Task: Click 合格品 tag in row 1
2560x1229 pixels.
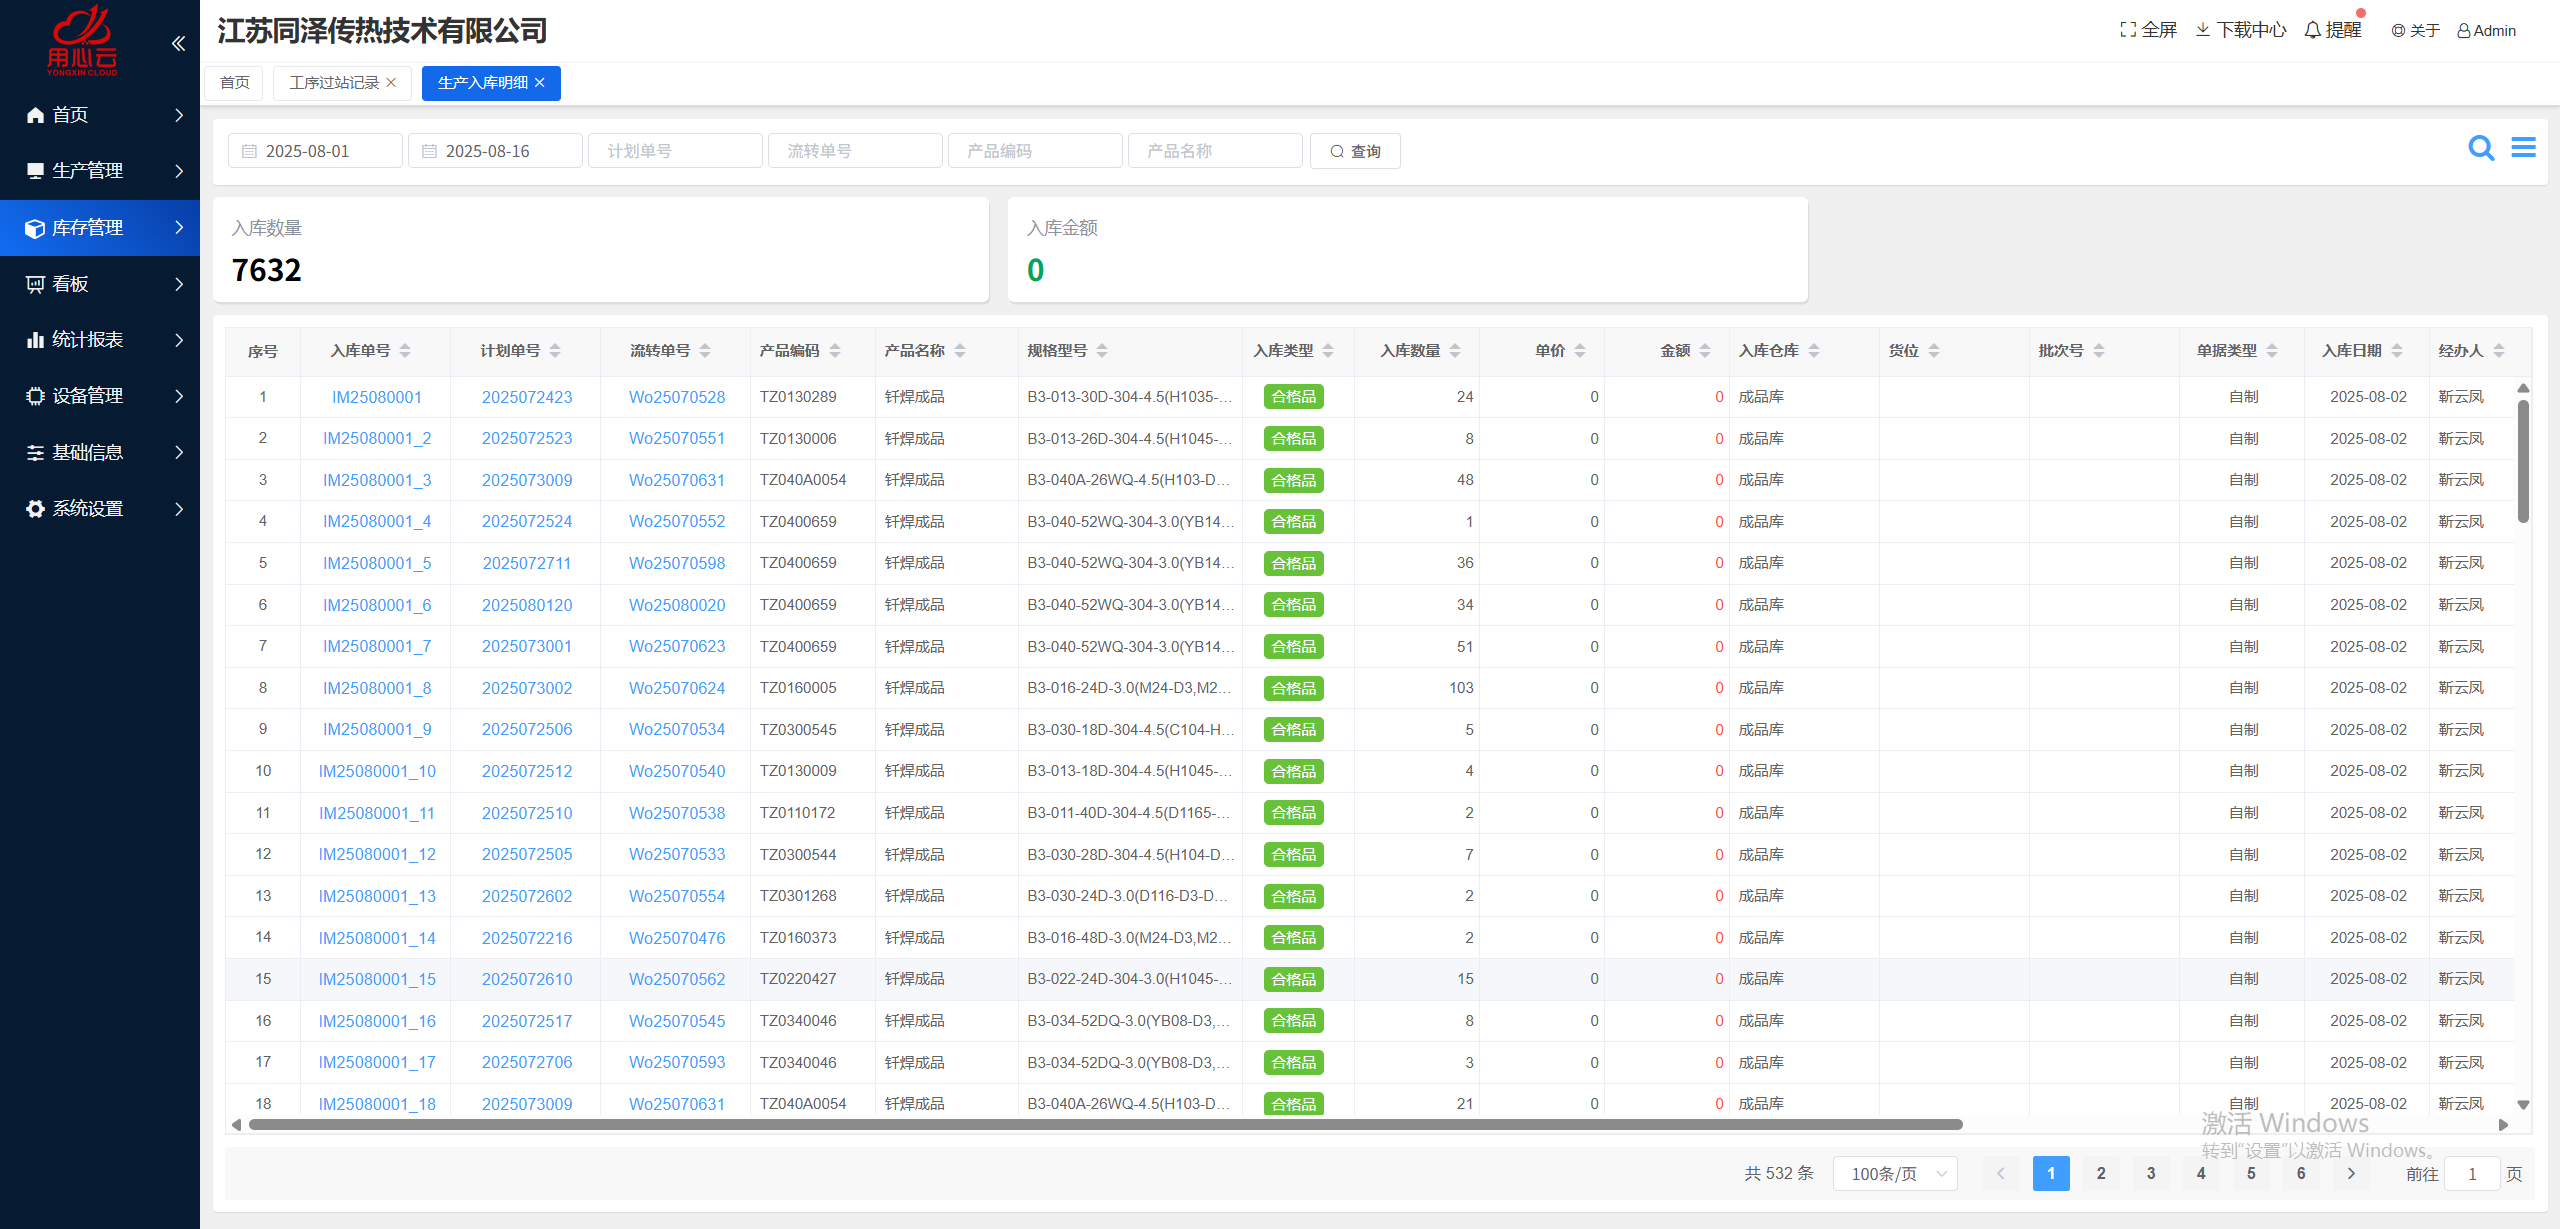Action: 1293,398
